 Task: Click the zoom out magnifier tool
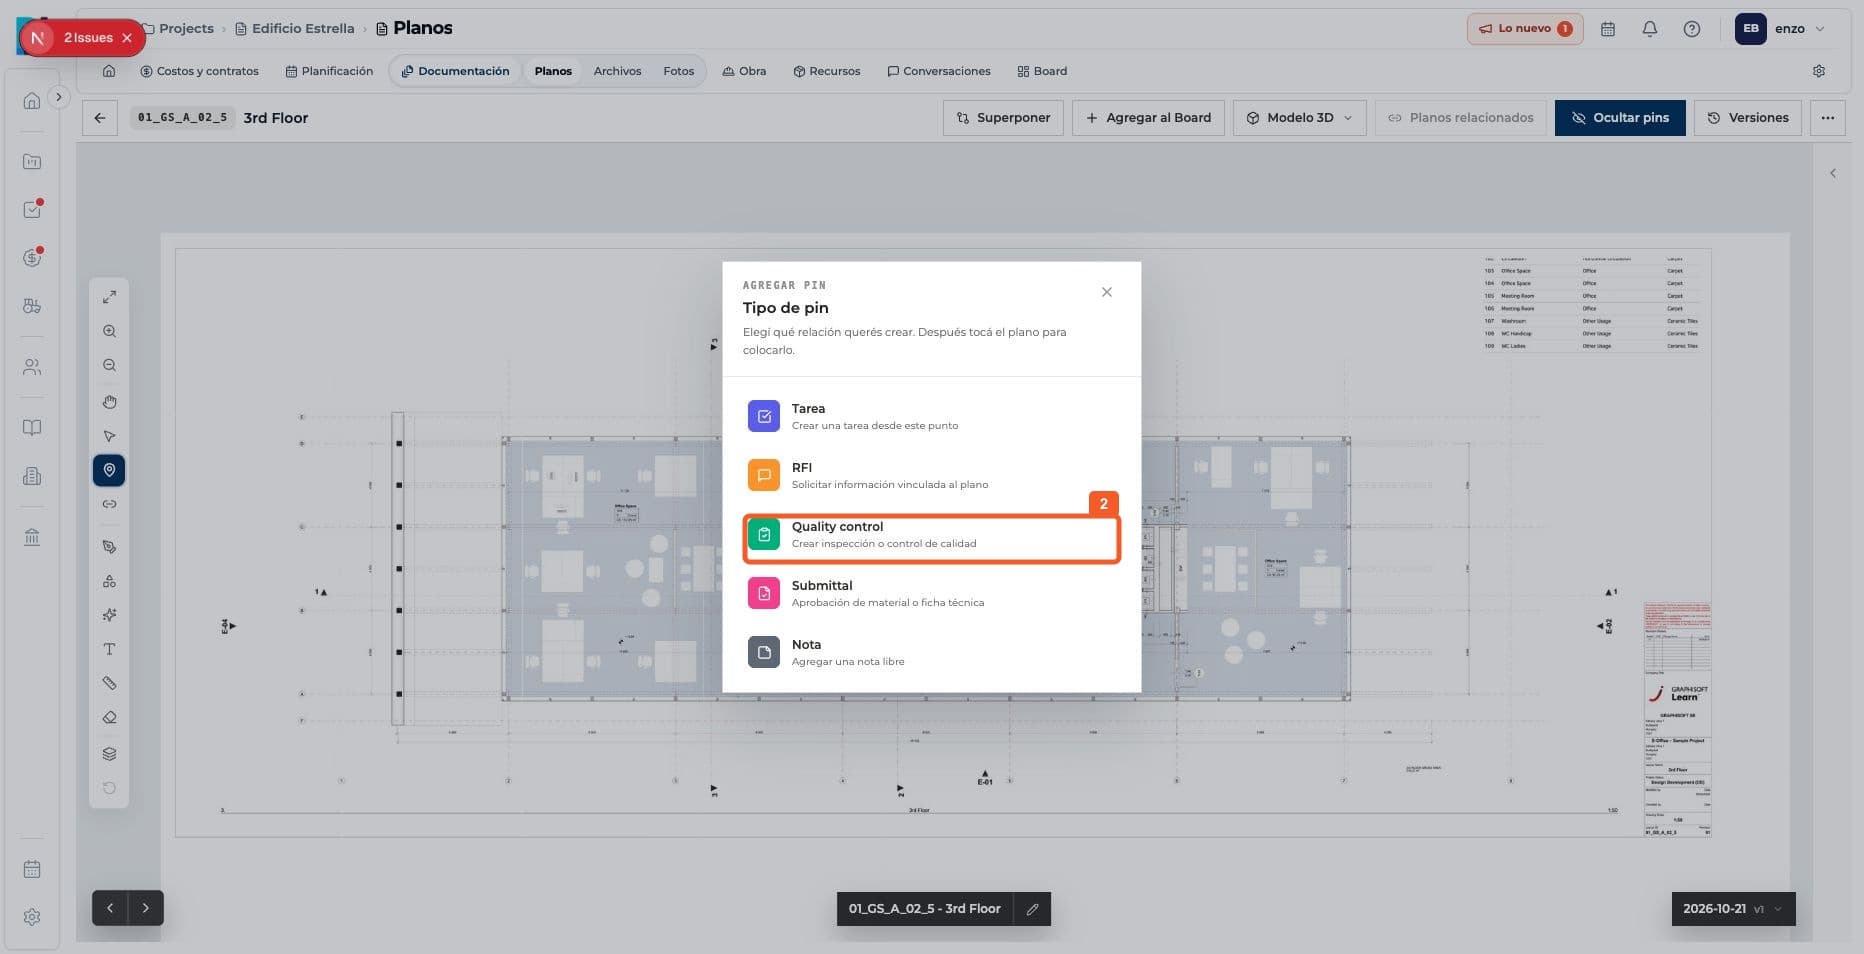[x=109, y=366]
